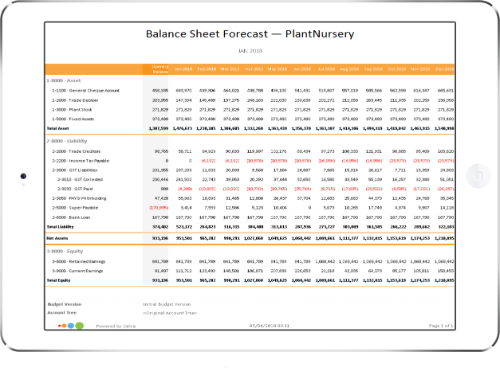Click the green dot in the logo

click(x=79, y=326)
